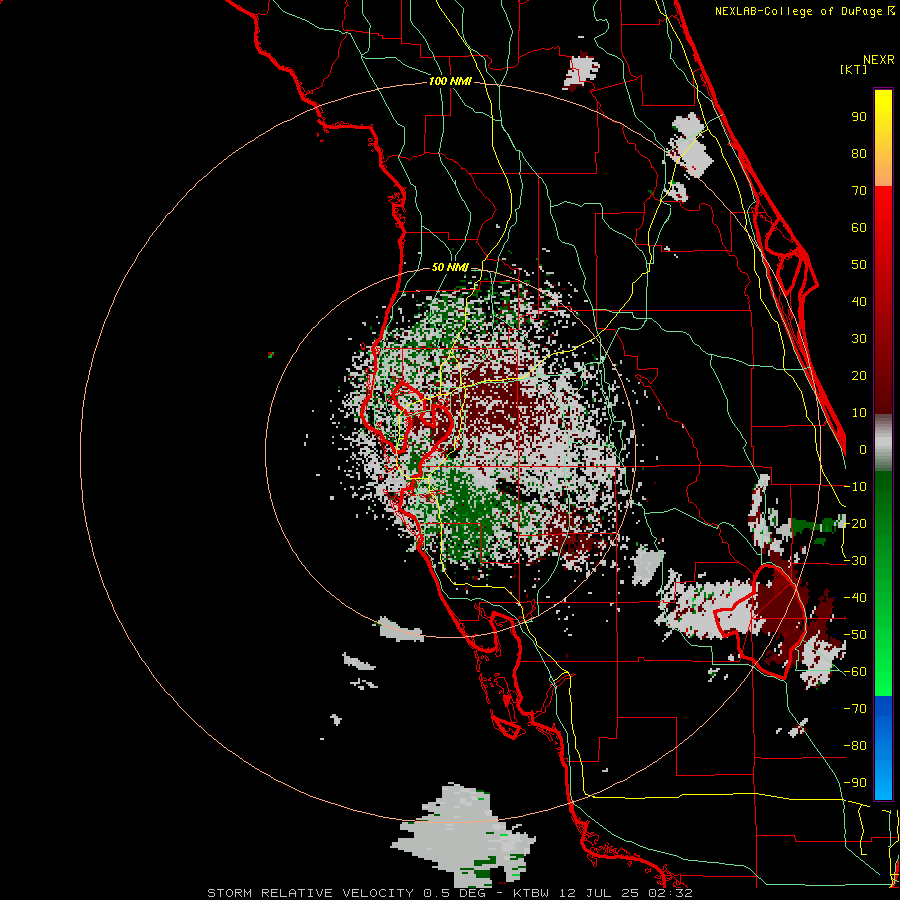Click the -90 value on velocity scale
The height and width of the screenshot is (900, 900).
[x=855, y=783]
